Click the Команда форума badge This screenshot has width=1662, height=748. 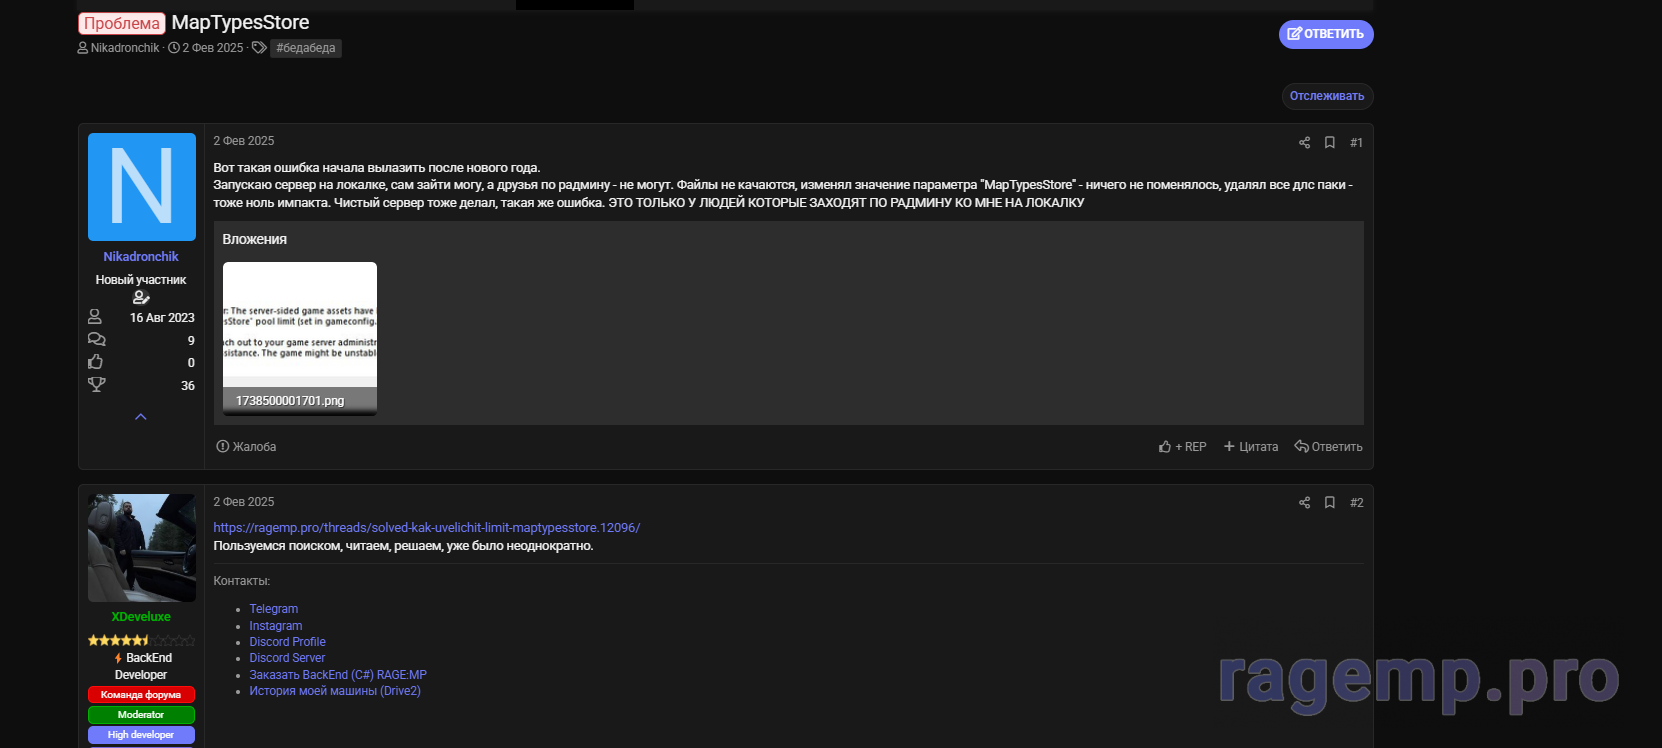[141, 695]
